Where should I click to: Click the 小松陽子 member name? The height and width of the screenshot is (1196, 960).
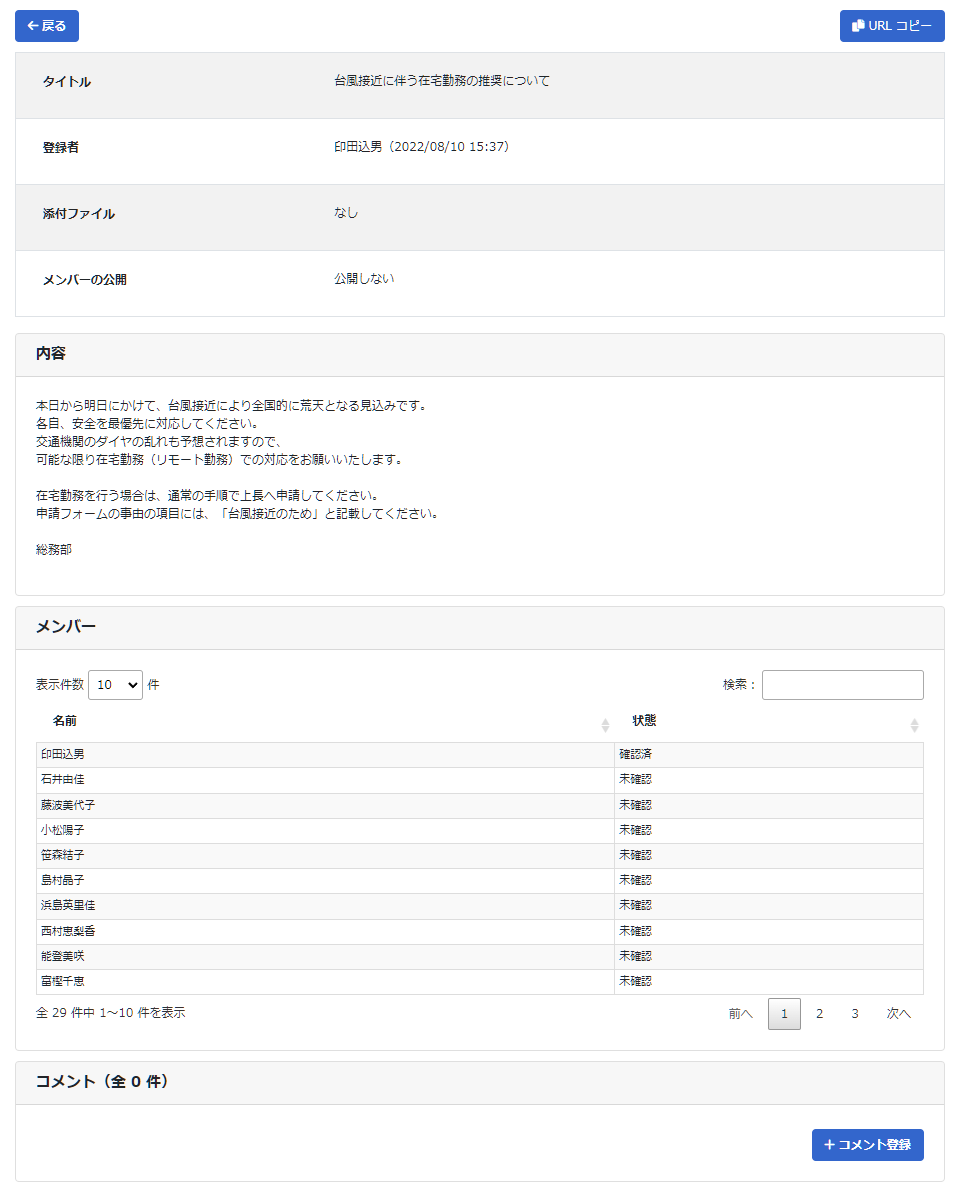[x=63, y=830]
